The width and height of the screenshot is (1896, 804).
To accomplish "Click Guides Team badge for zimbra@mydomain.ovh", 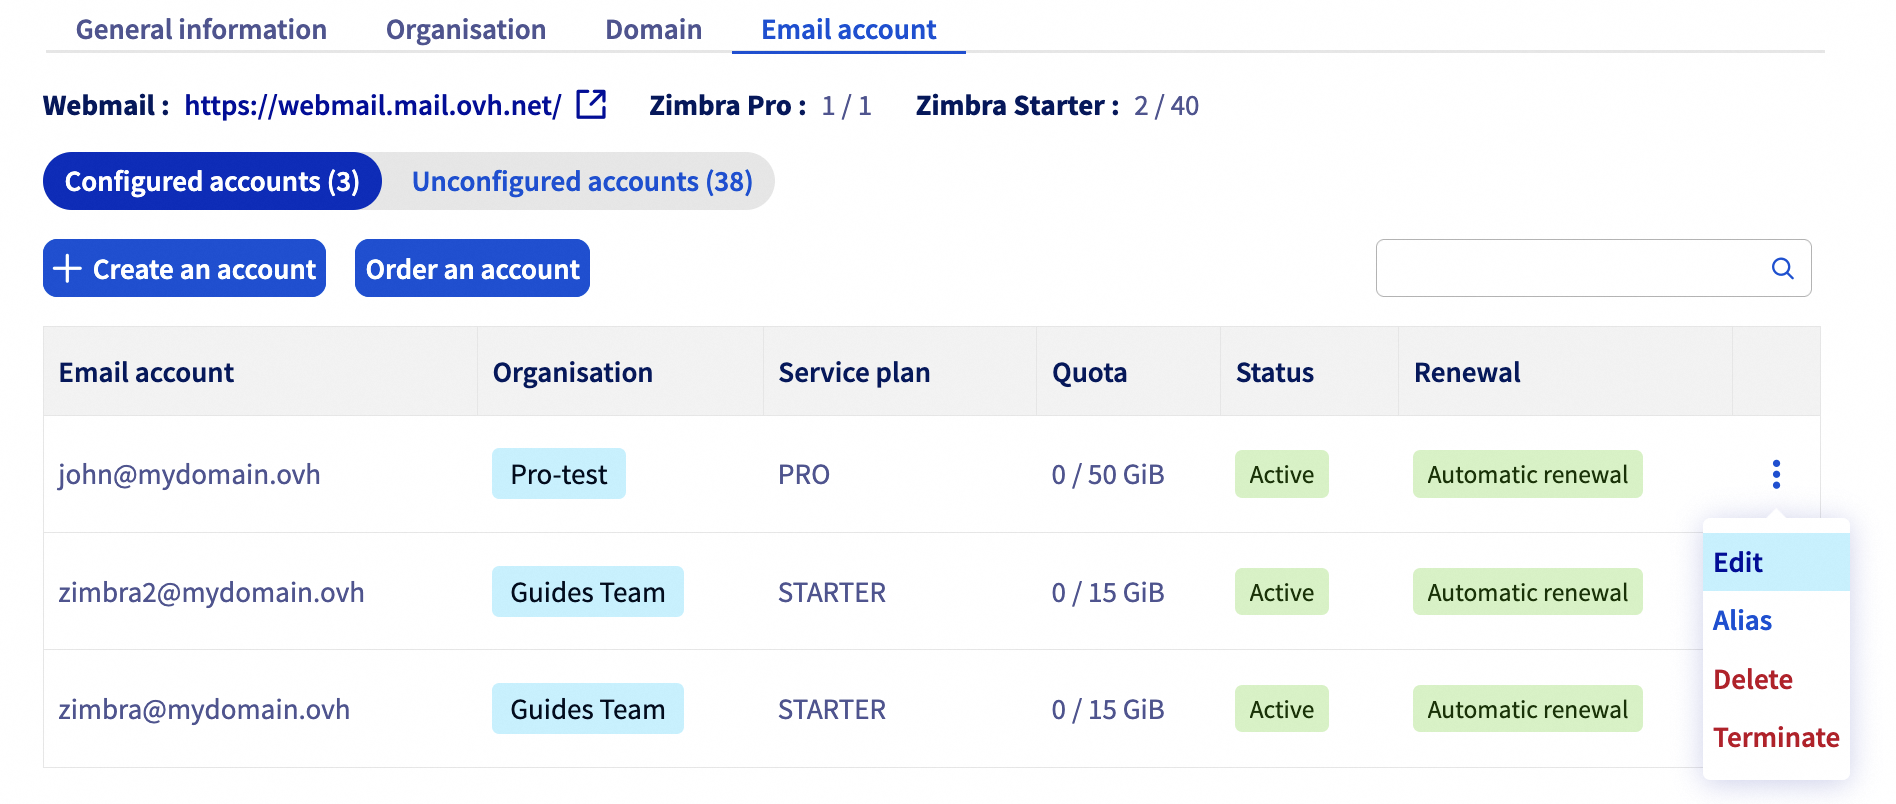I will (588, 709).
